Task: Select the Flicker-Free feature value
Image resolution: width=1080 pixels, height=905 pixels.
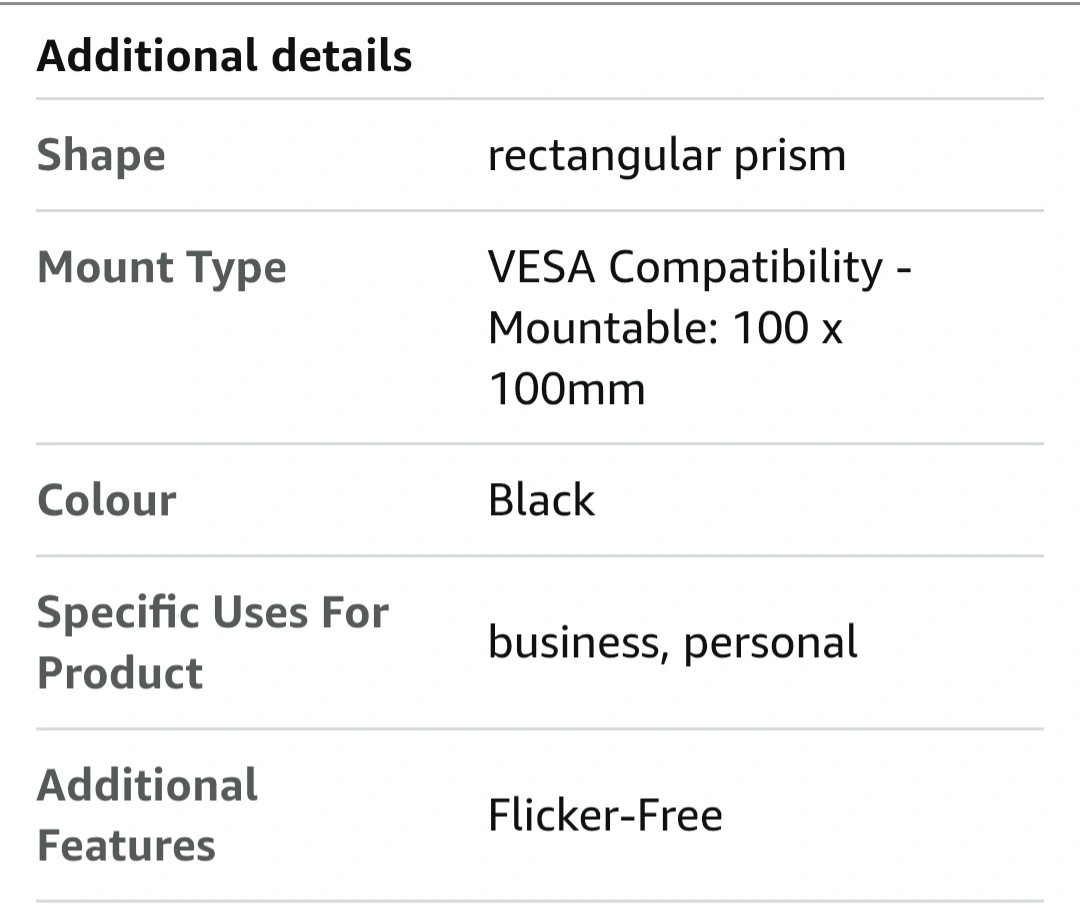Action: [x=605, y=815]
